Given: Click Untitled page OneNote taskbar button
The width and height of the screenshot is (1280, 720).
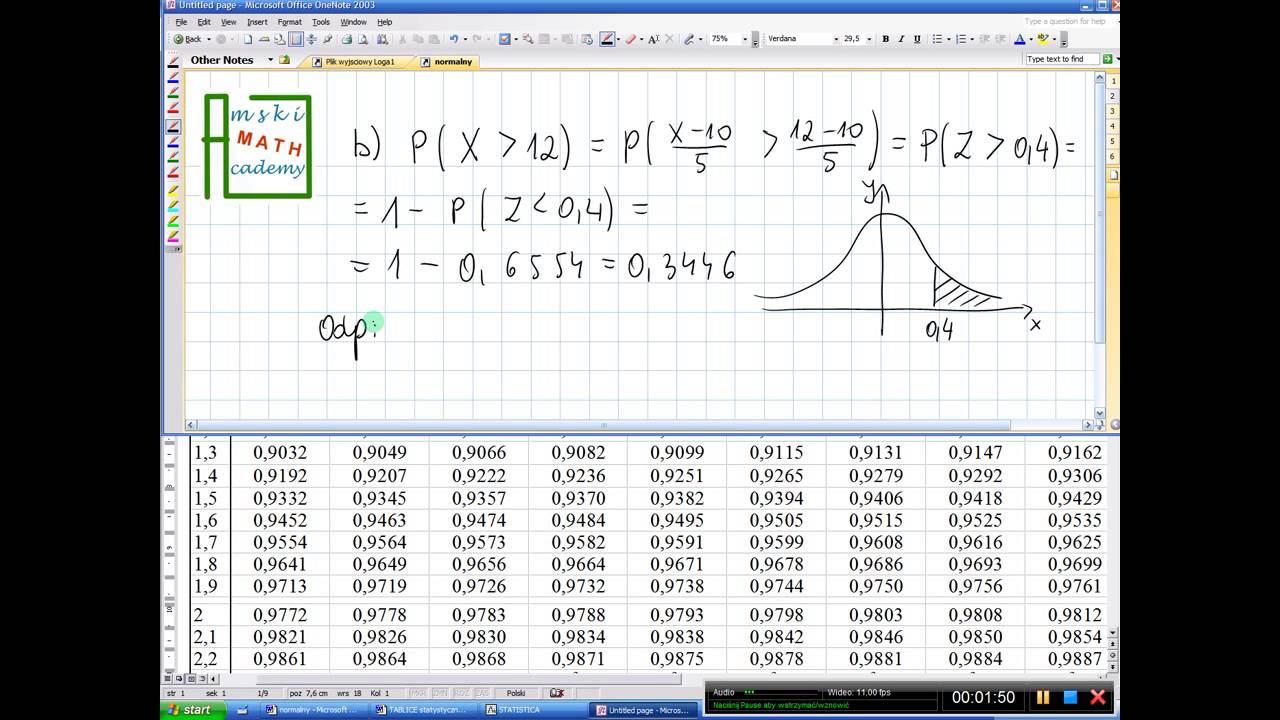Looking at the screenshot, I should pos(641,710).
